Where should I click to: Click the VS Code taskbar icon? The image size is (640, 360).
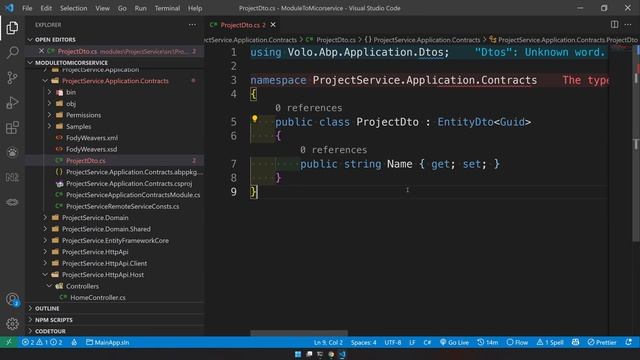click(x=342, y=354)
